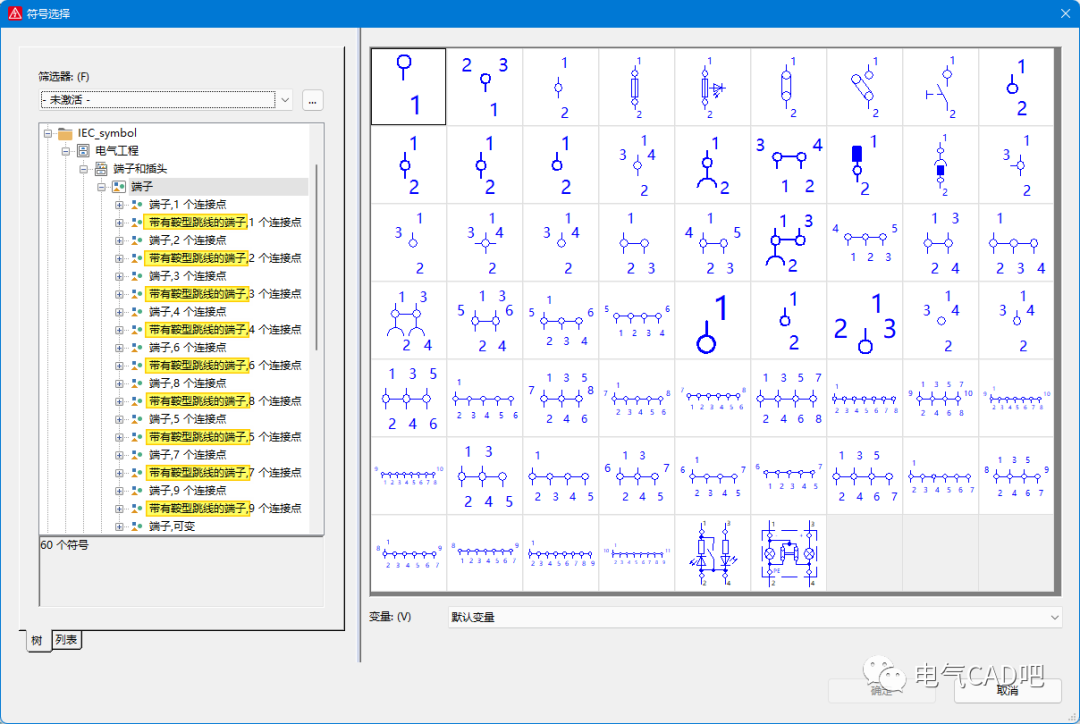Select the large bold terminal symbol with 2 1 3
Image resolution: width=1080 pixels, height=724 pixels.
864,320
